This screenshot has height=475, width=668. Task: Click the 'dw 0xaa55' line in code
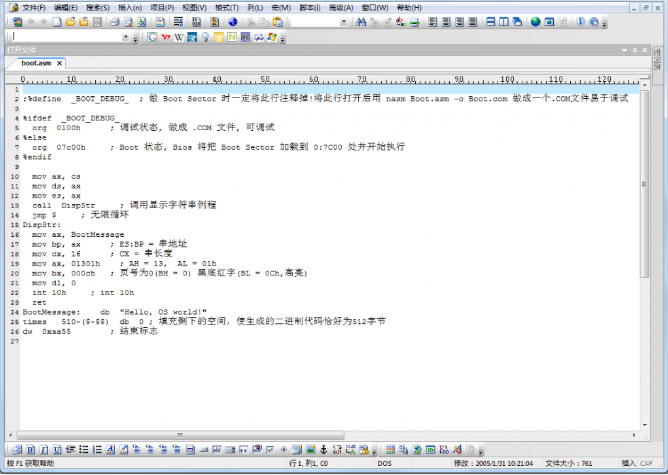(x=46, y=331)
